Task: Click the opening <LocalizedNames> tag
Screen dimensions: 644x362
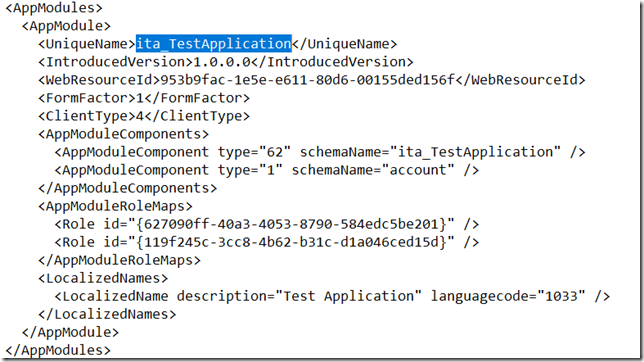Action: tap(103, 279)
